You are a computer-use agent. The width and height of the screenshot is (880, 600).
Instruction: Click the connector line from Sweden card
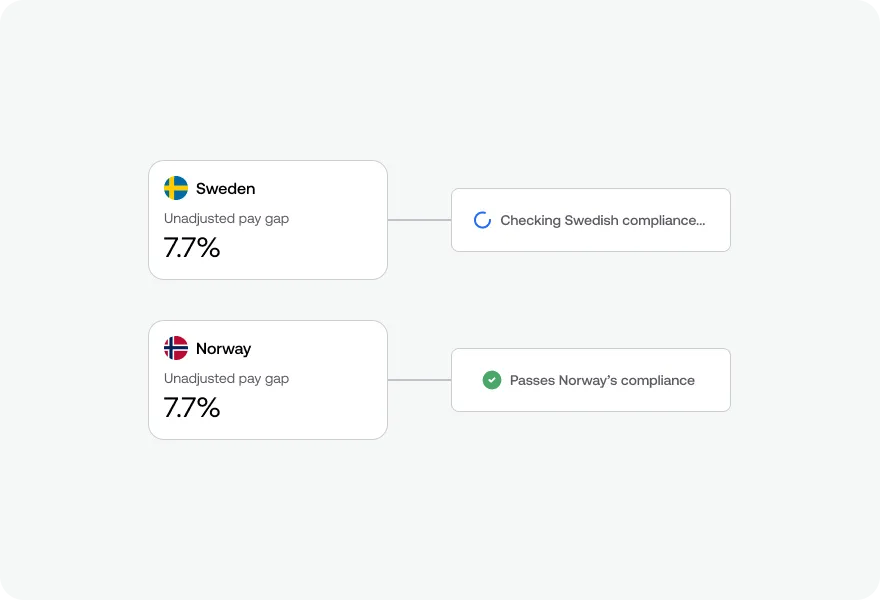pyautogui.click(x=419, y=220)
